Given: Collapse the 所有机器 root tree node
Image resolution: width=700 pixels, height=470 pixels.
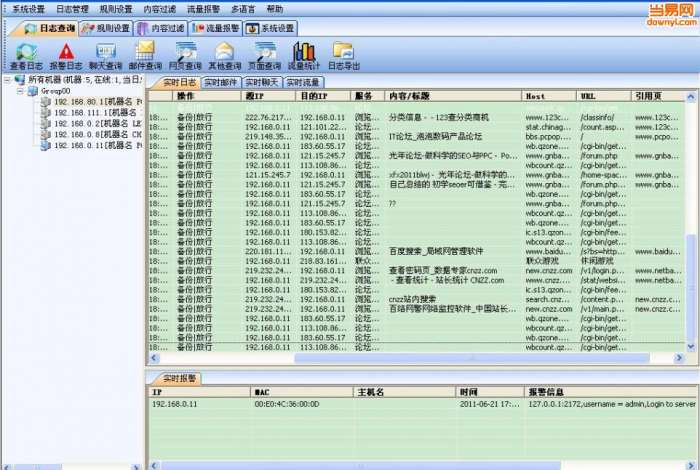Looking at the screenshot, I should coord(8,80).
